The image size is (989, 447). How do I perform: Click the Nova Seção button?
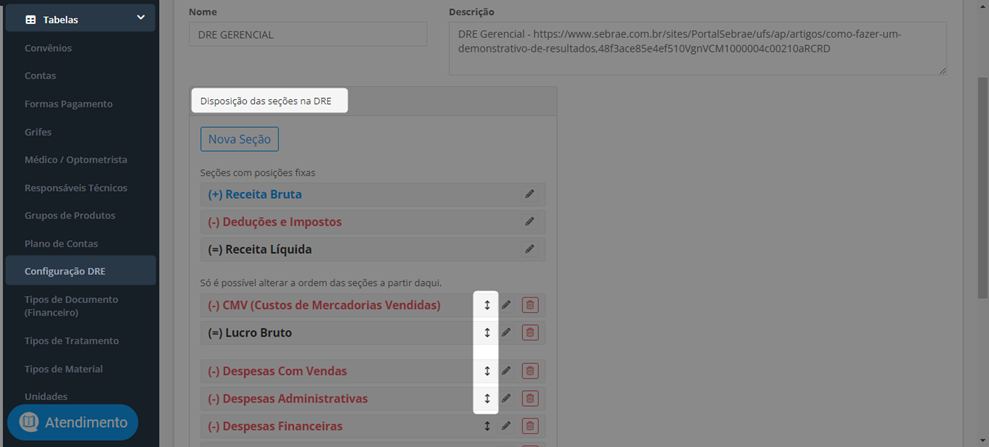(x=240, y=139)
